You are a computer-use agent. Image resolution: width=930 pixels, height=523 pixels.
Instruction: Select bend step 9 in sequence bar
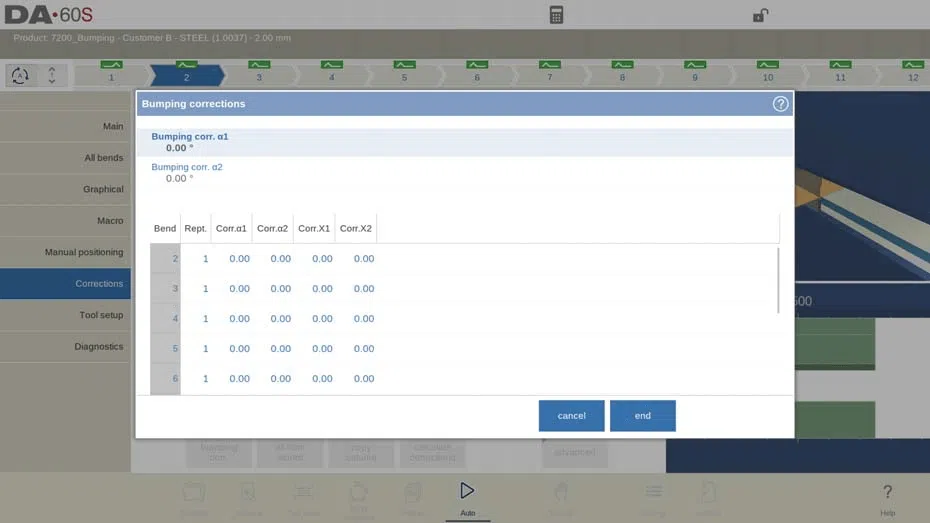point(695,74)
